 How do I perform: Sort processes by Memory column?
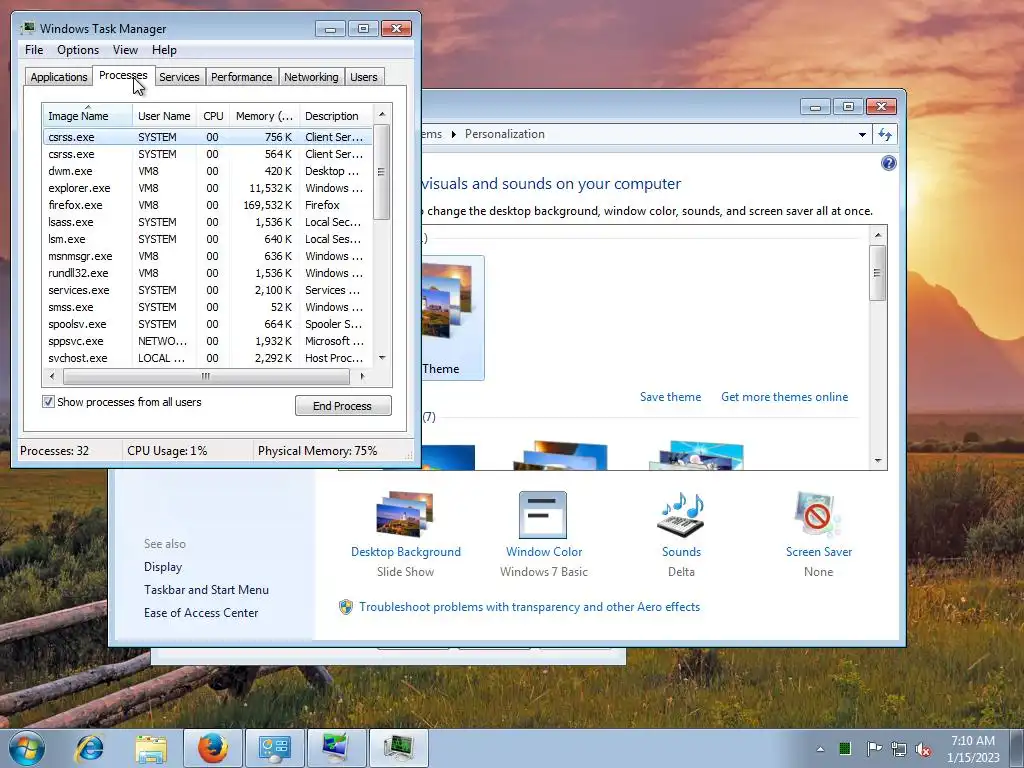tap(264, 116)
